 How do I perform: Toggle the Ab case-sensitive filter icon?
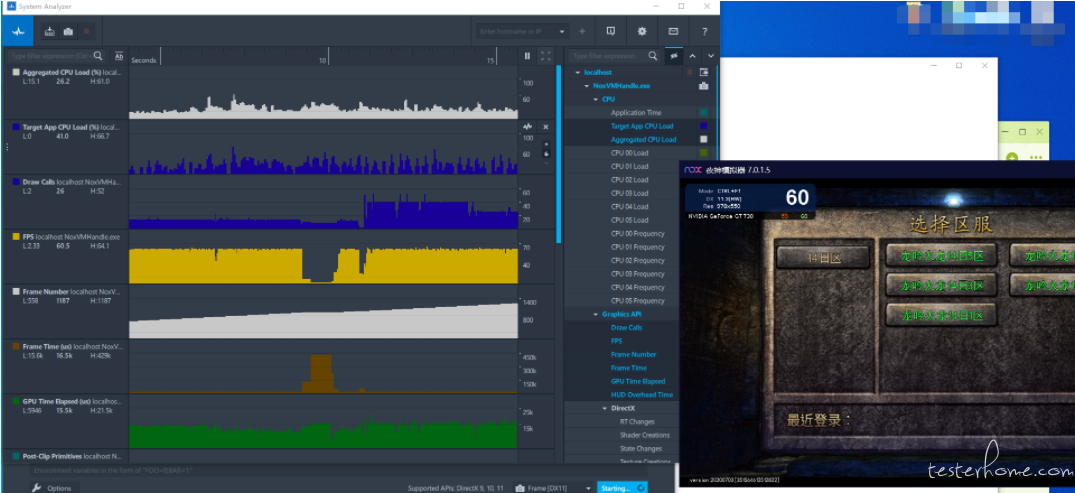119,56
